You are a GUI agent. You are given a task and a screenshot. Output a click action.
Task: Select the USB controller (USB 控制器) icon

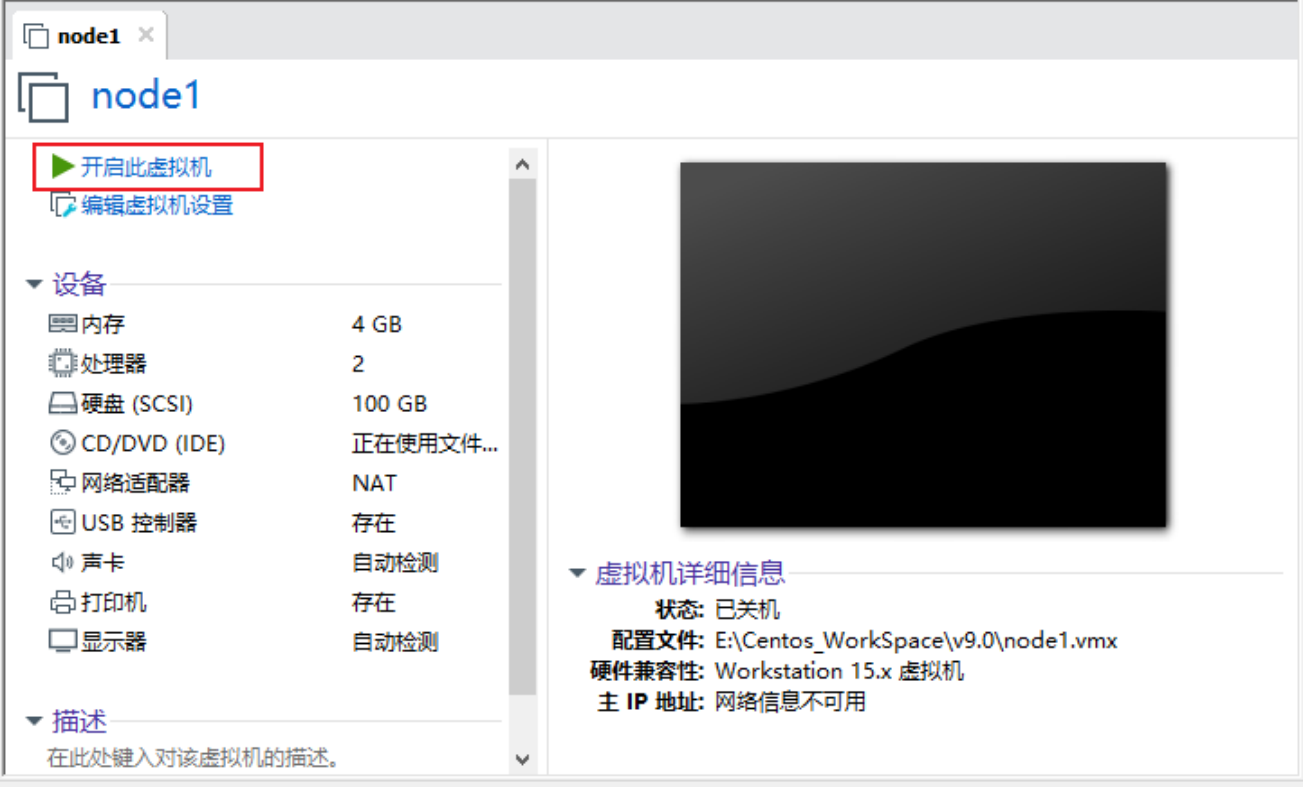62,522
